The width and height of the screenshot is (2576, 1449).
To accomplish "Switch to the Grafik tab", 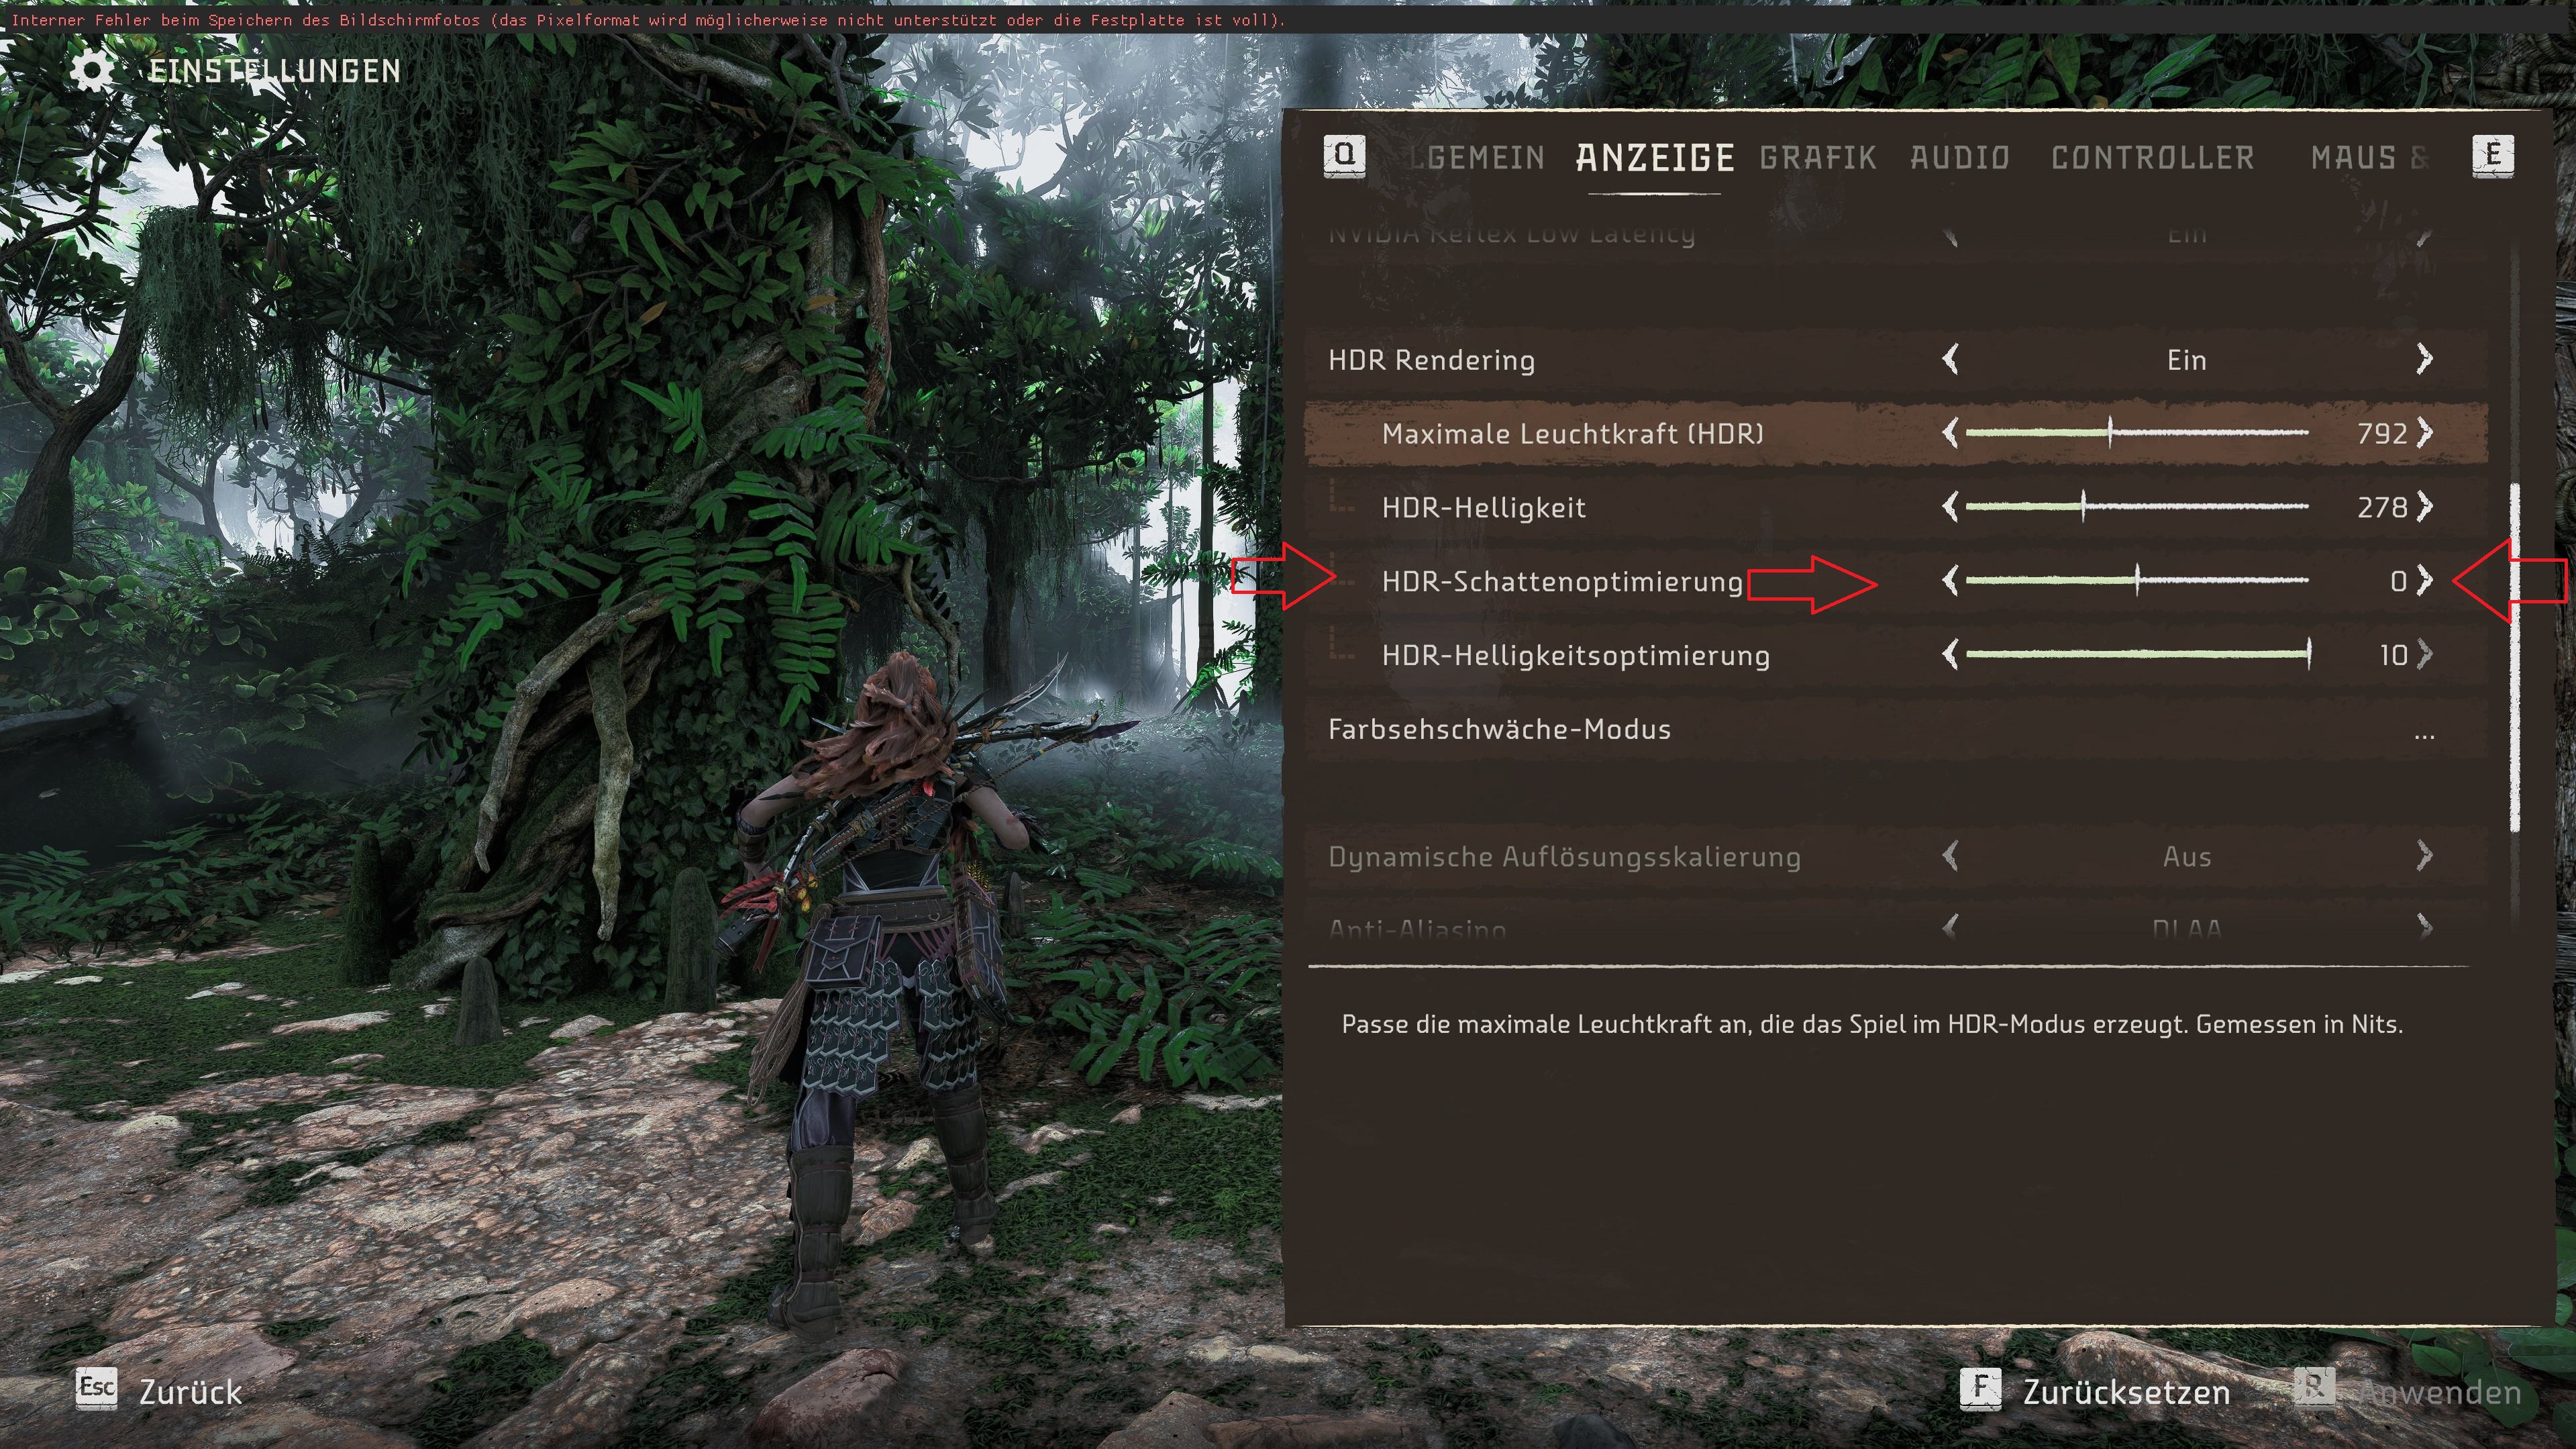I will (x=1818, y=158).
